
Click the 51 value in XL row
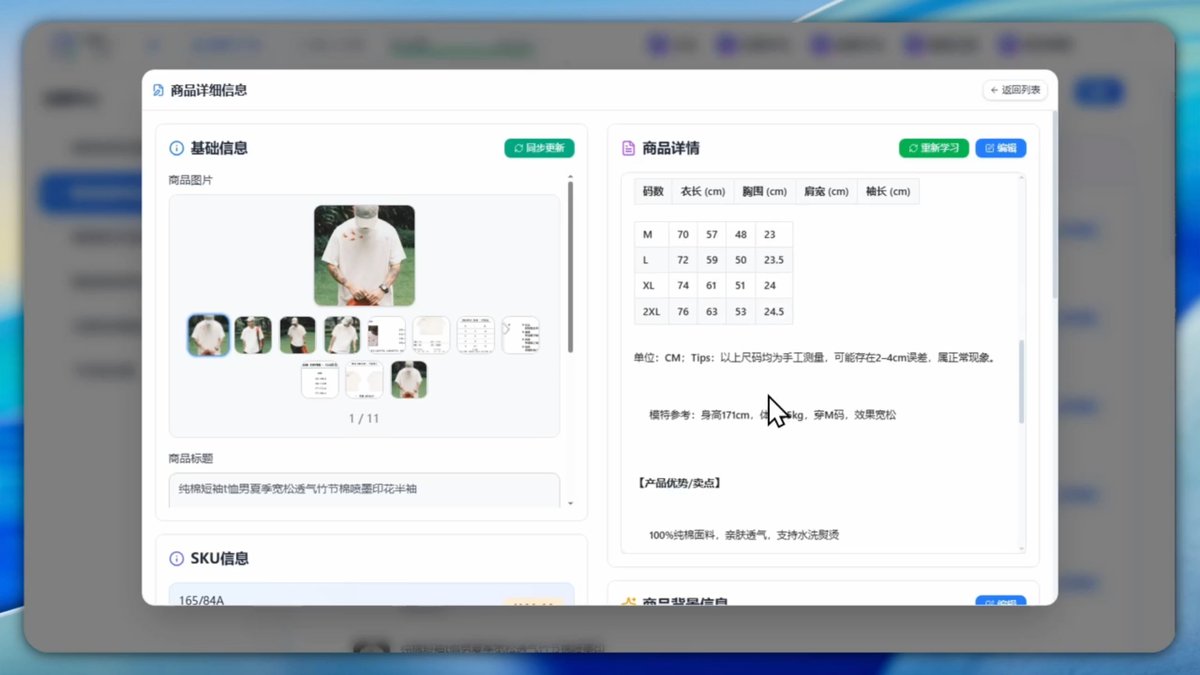(741, 285)
